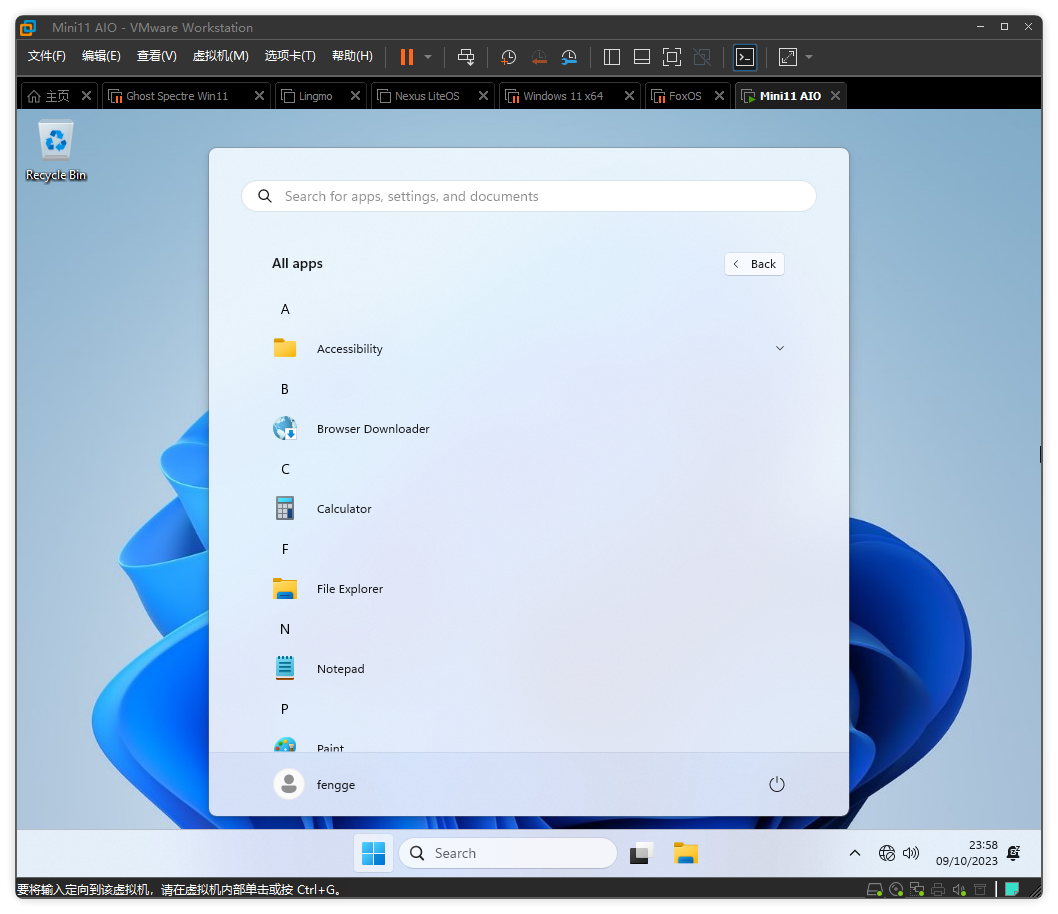Screen dimensions: 1058x914
Task: Click the letter F section header
Action: [285, 549]
